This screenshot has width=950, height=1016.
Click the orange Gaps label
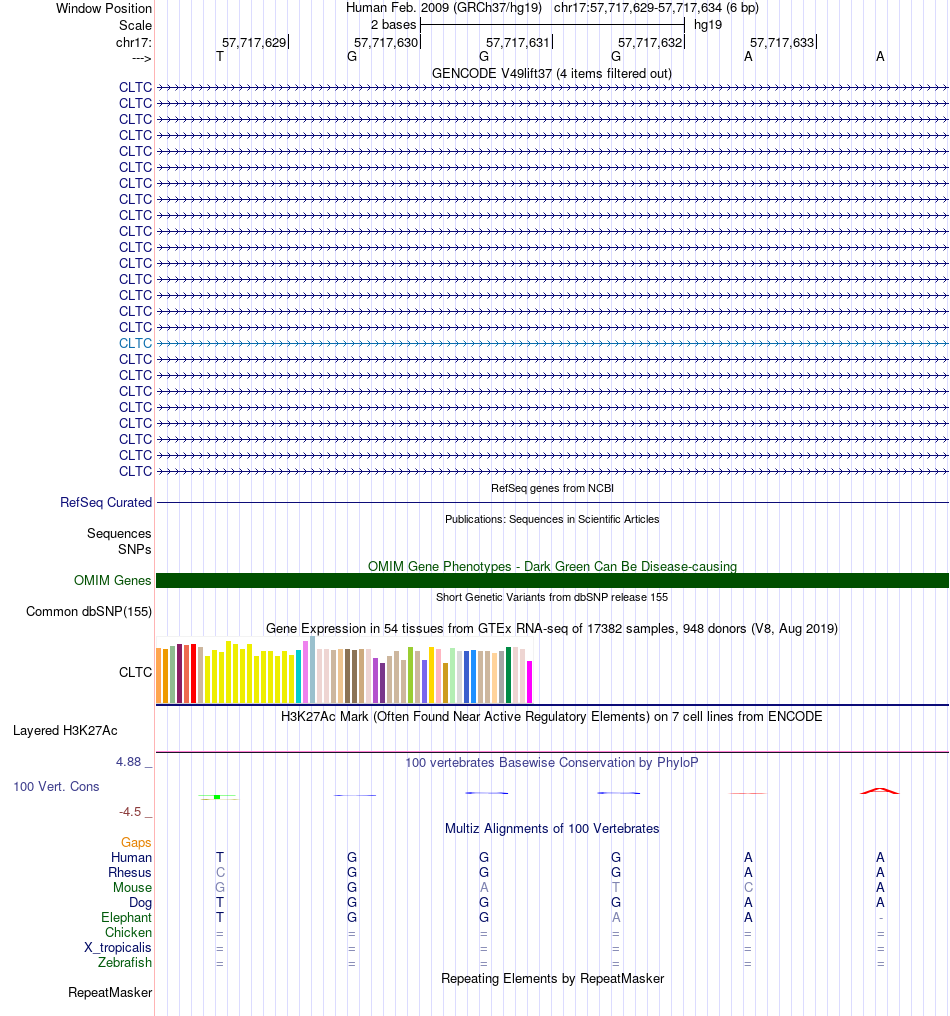136,842
